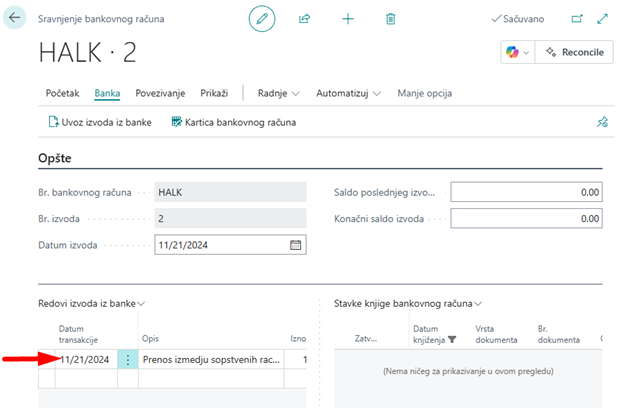Open the Povezivanje tab

point(160,93)
